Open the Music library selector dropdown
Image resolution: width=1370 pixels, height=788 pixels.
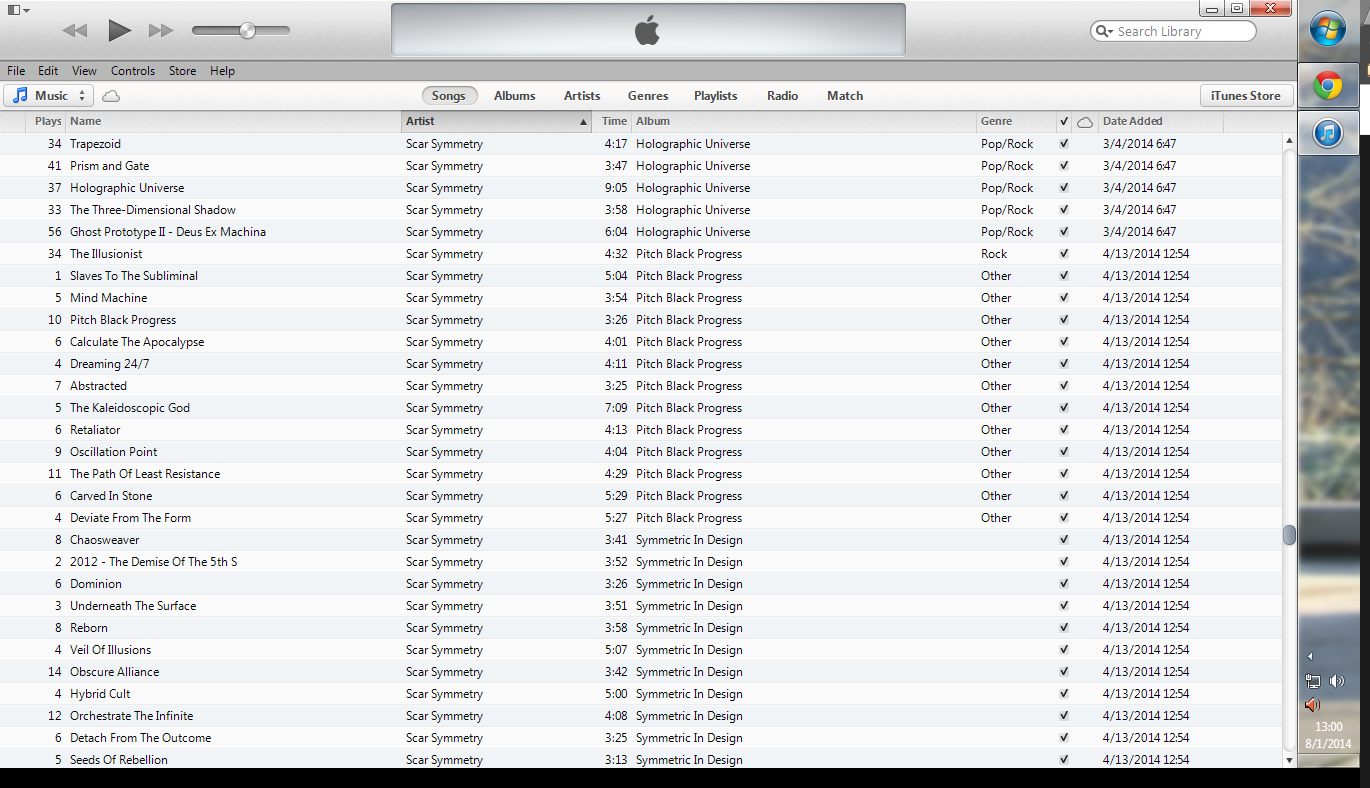[x=49, y=96]
